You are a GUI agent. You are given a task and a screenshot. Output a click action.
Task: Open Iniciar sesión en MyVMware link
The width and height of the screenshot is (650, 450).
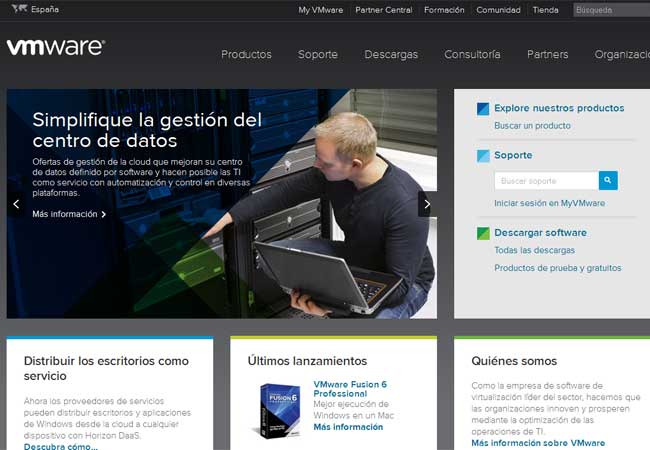550,203
